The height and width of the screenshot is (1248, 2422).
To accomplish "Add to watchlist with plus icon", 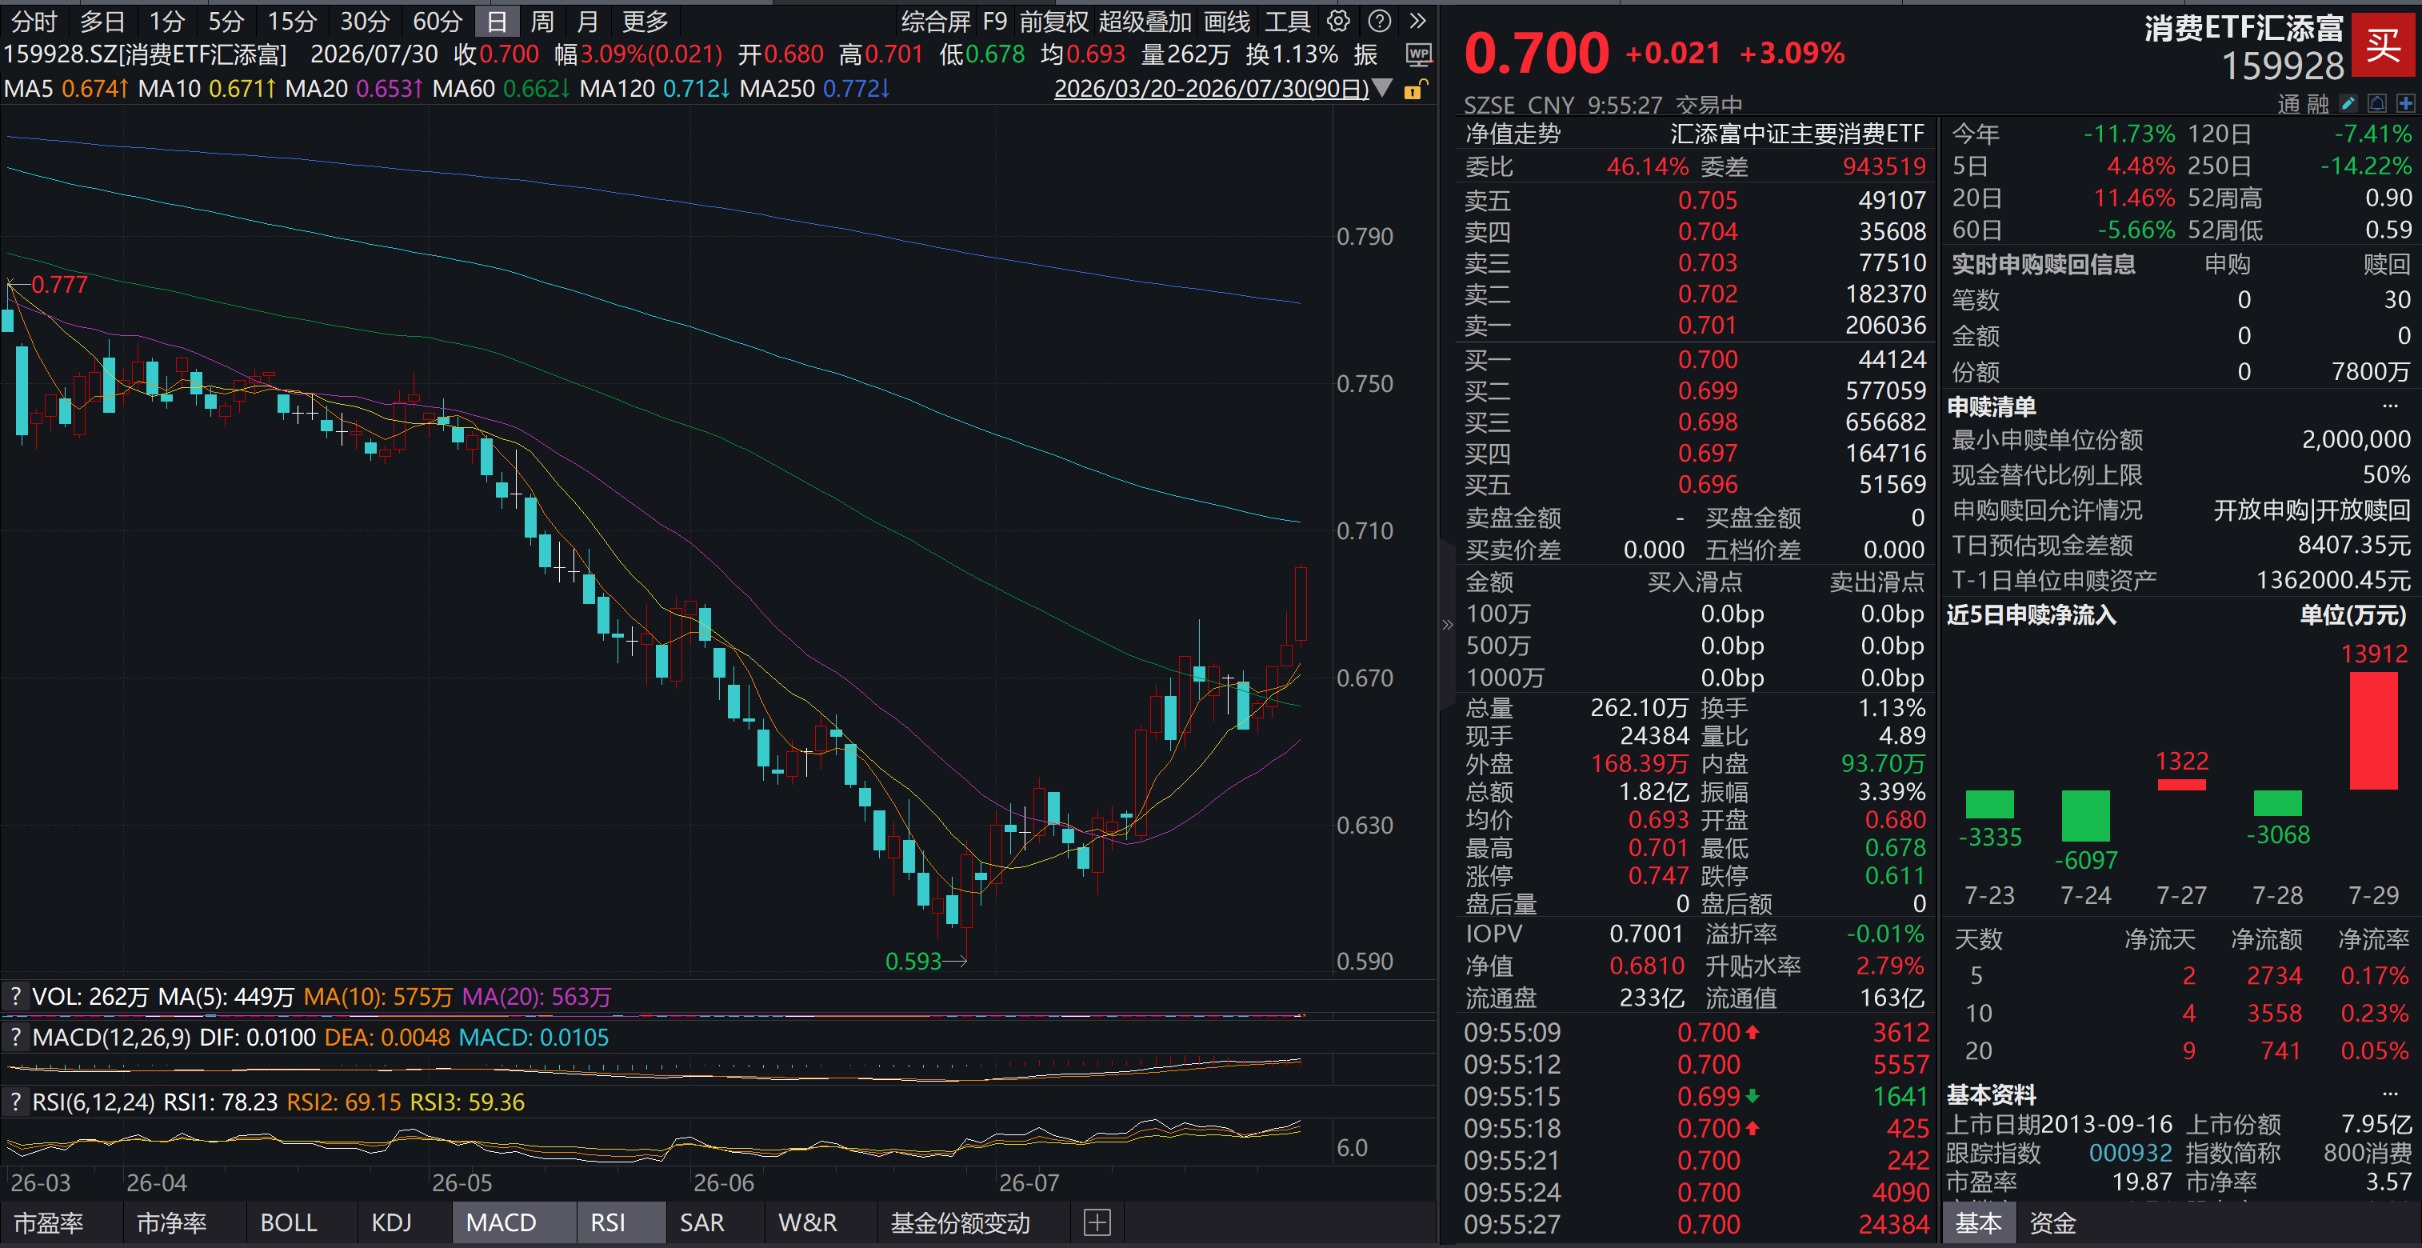I will [x=2406, y=103].
